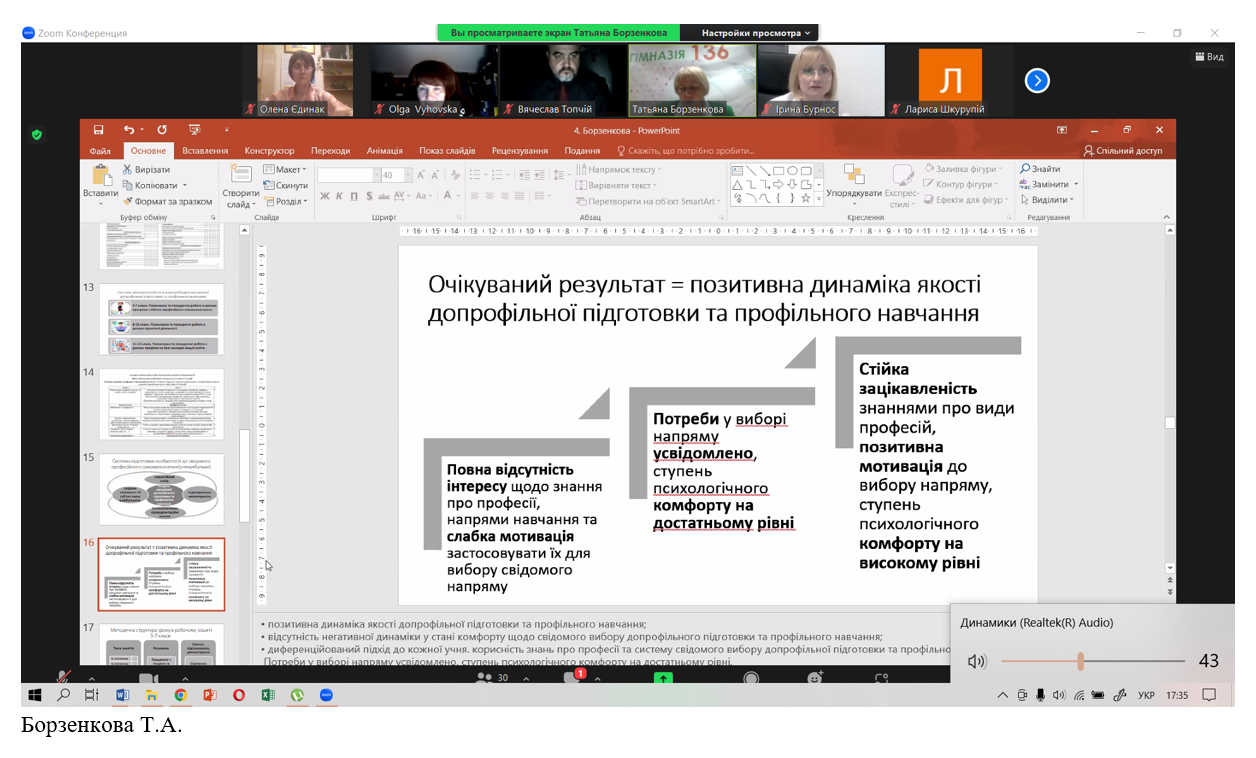The height and width of the screenshot is (758, 1256).
Task: Toggle strikethrough abc formatting
Action: 384,196
